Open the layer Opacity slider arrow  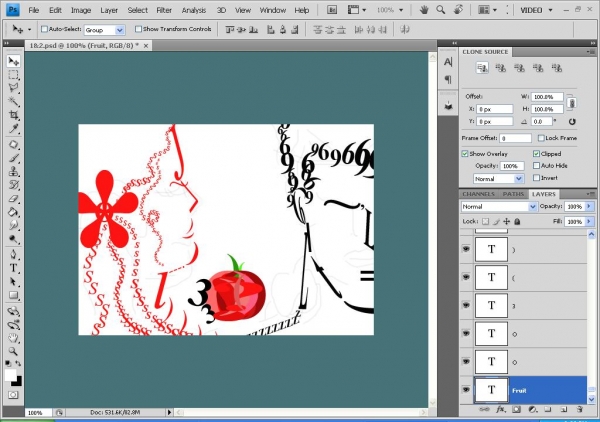[589, 206]
